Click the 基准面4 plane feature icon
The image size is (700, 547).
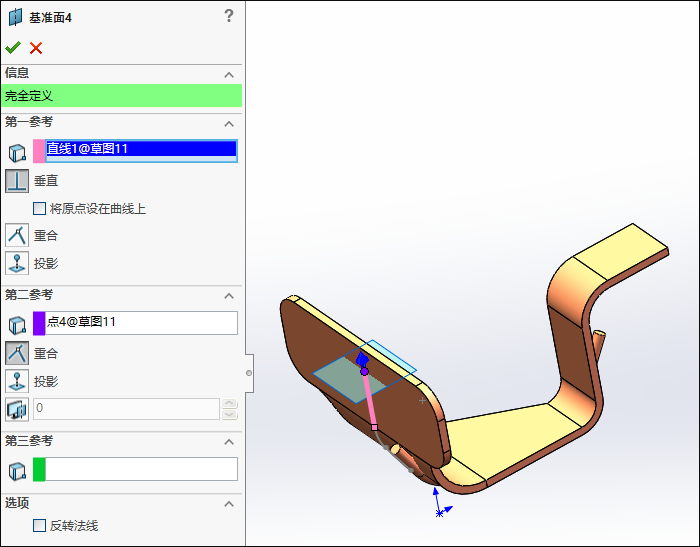tap(15, 17)
